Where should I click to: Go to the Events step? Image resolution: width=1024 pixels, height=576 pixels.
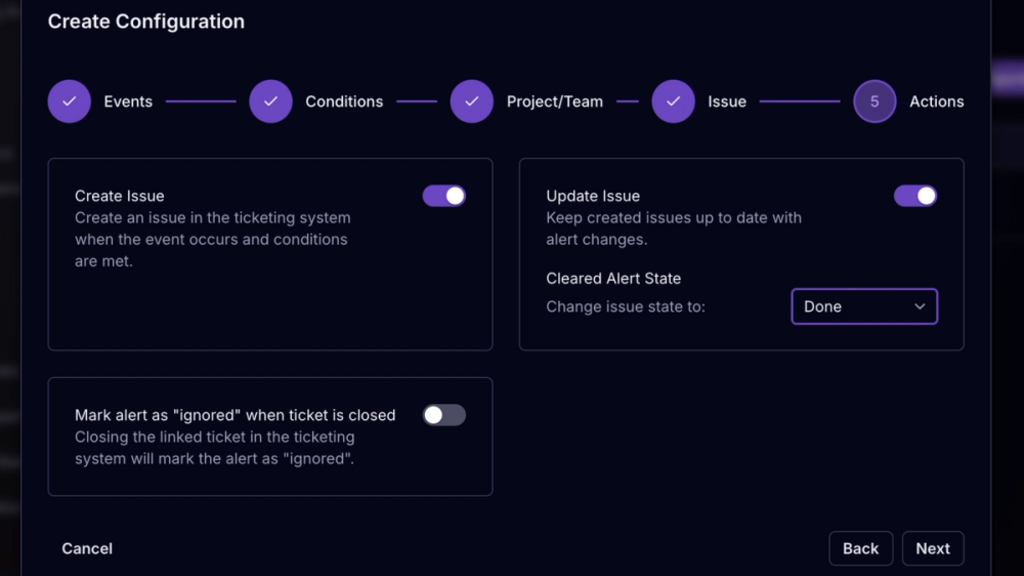coord(128,101)
